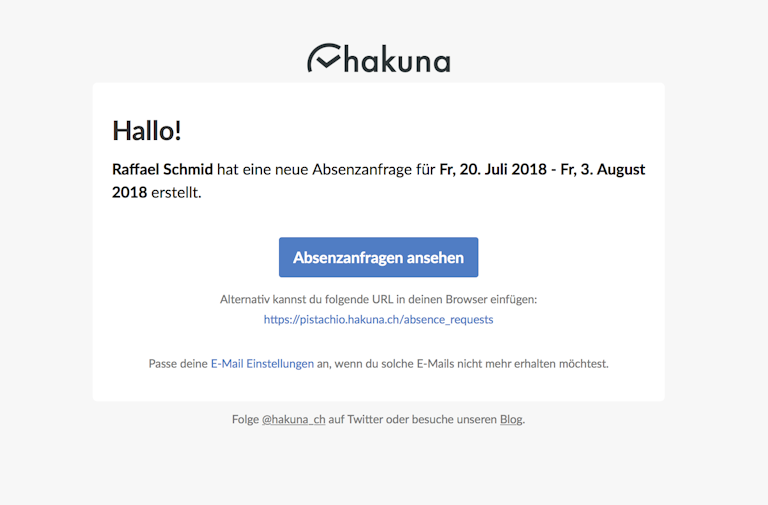Click the word Absenzanfrage in the message
The width and height of the screenshot is (768, 505).
[x=362, y=169]
